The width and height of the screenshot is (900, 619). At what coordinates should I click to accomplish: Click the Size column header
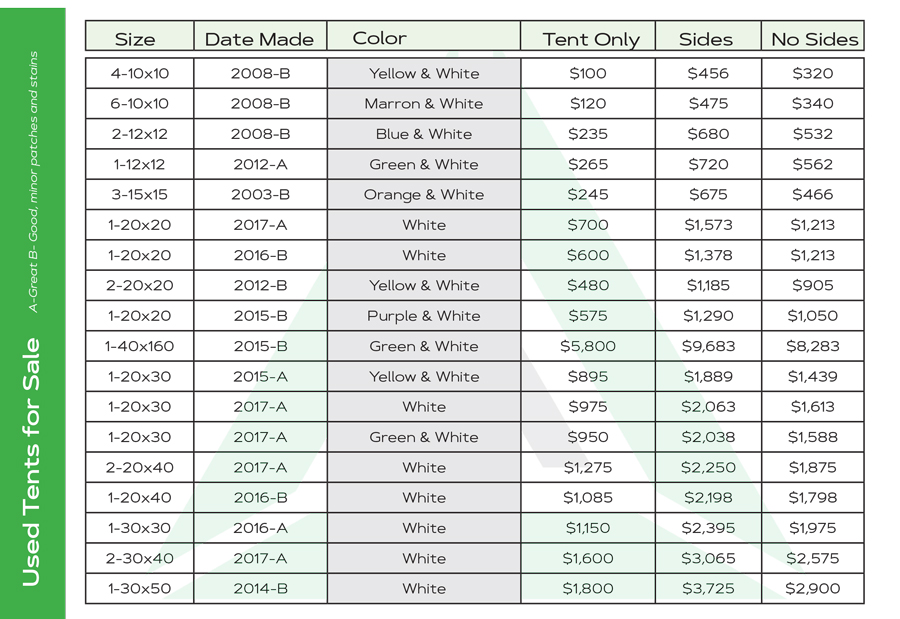coord(136,39)
